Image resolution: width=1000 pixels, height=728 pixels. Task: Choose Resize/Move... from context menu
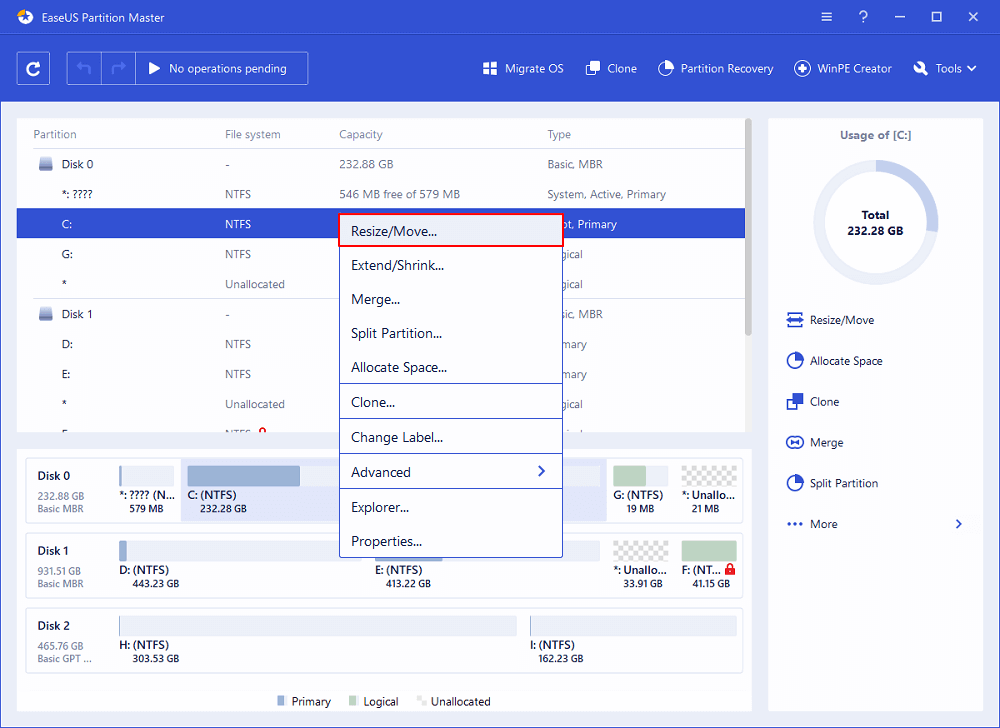click(x=451, y=231)
